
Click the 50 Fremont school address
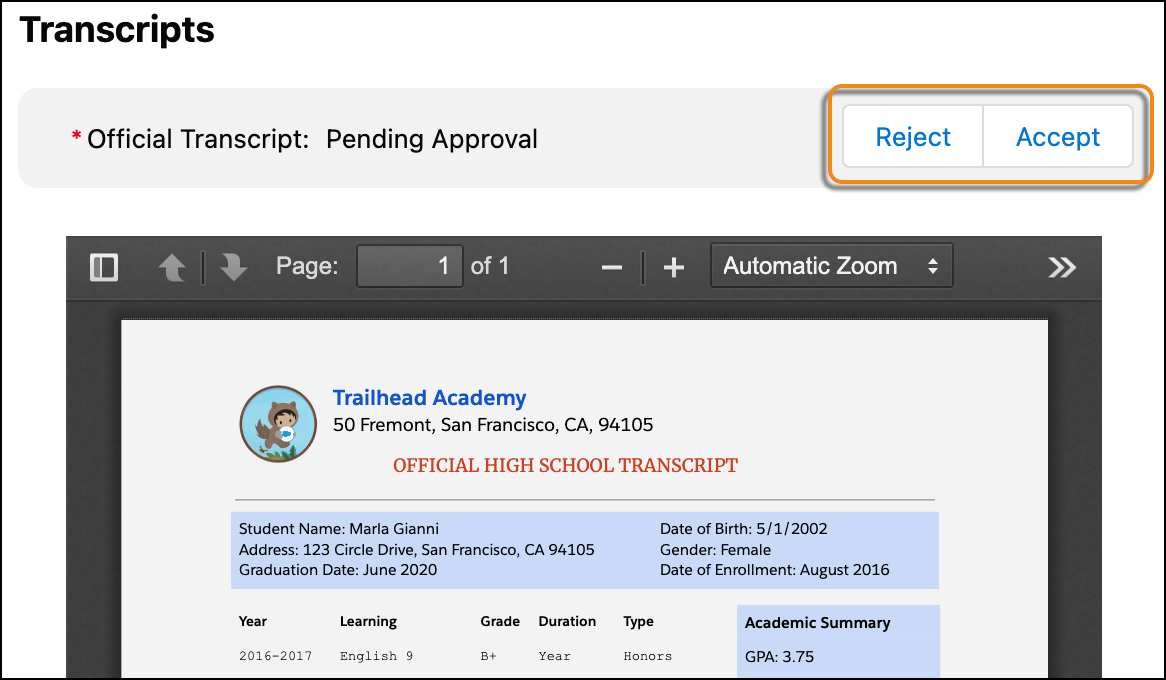(x=493, y=425)
